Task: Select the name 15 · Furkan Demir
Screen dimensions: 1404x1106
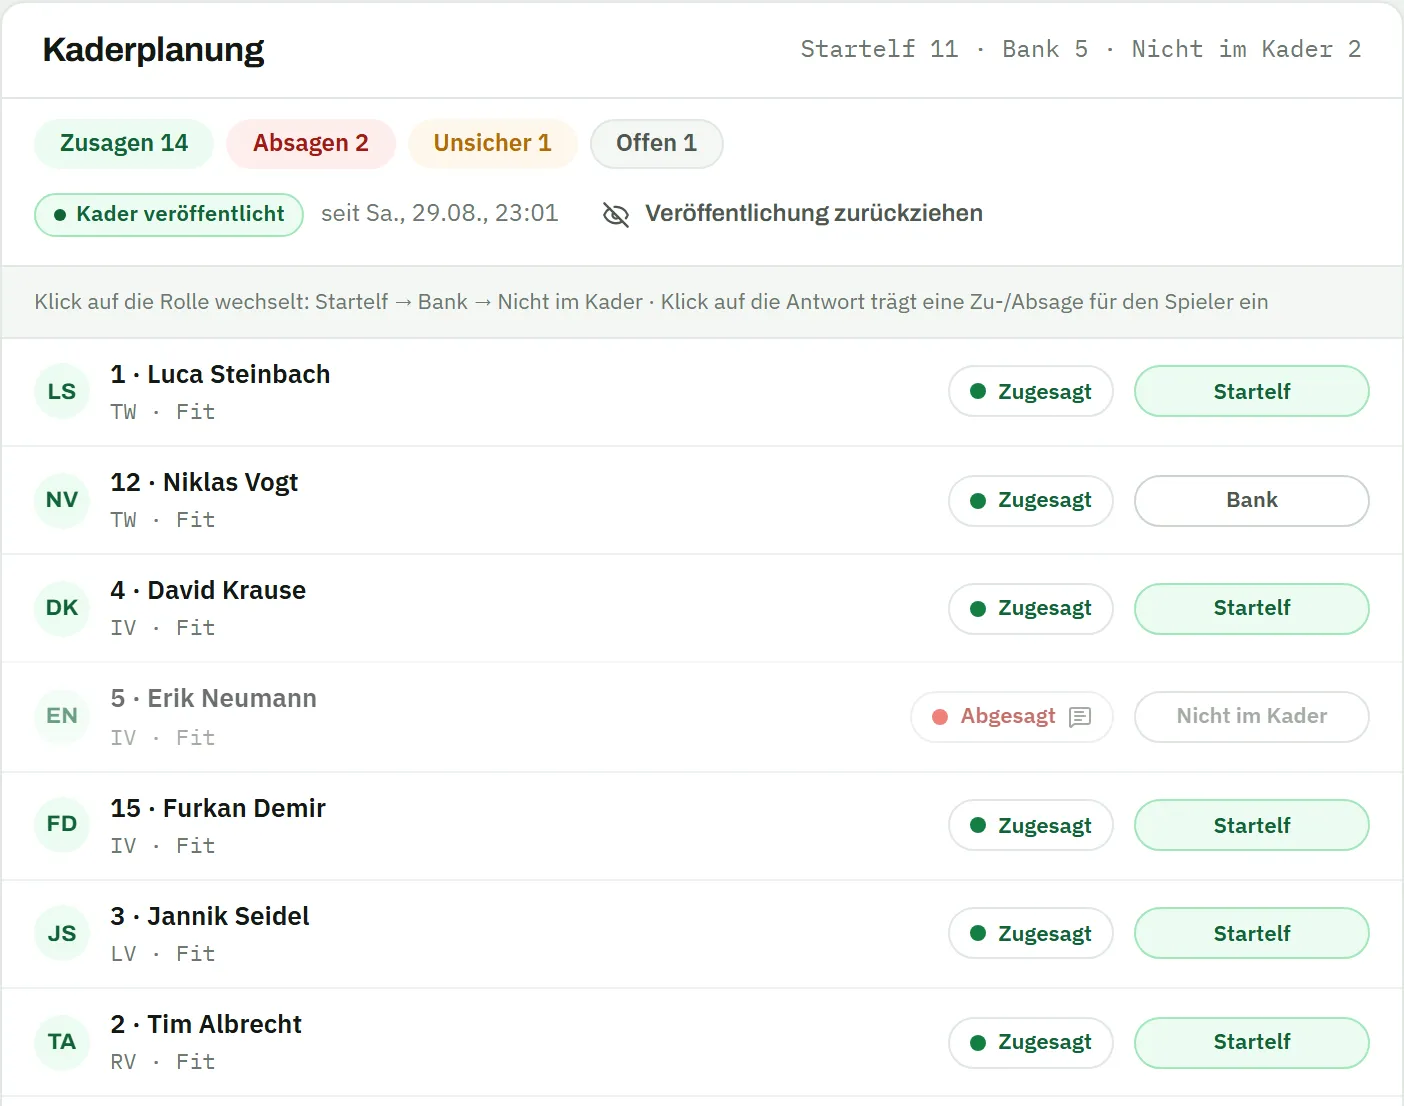Action: pyautogui.click(x=218, y=808)
